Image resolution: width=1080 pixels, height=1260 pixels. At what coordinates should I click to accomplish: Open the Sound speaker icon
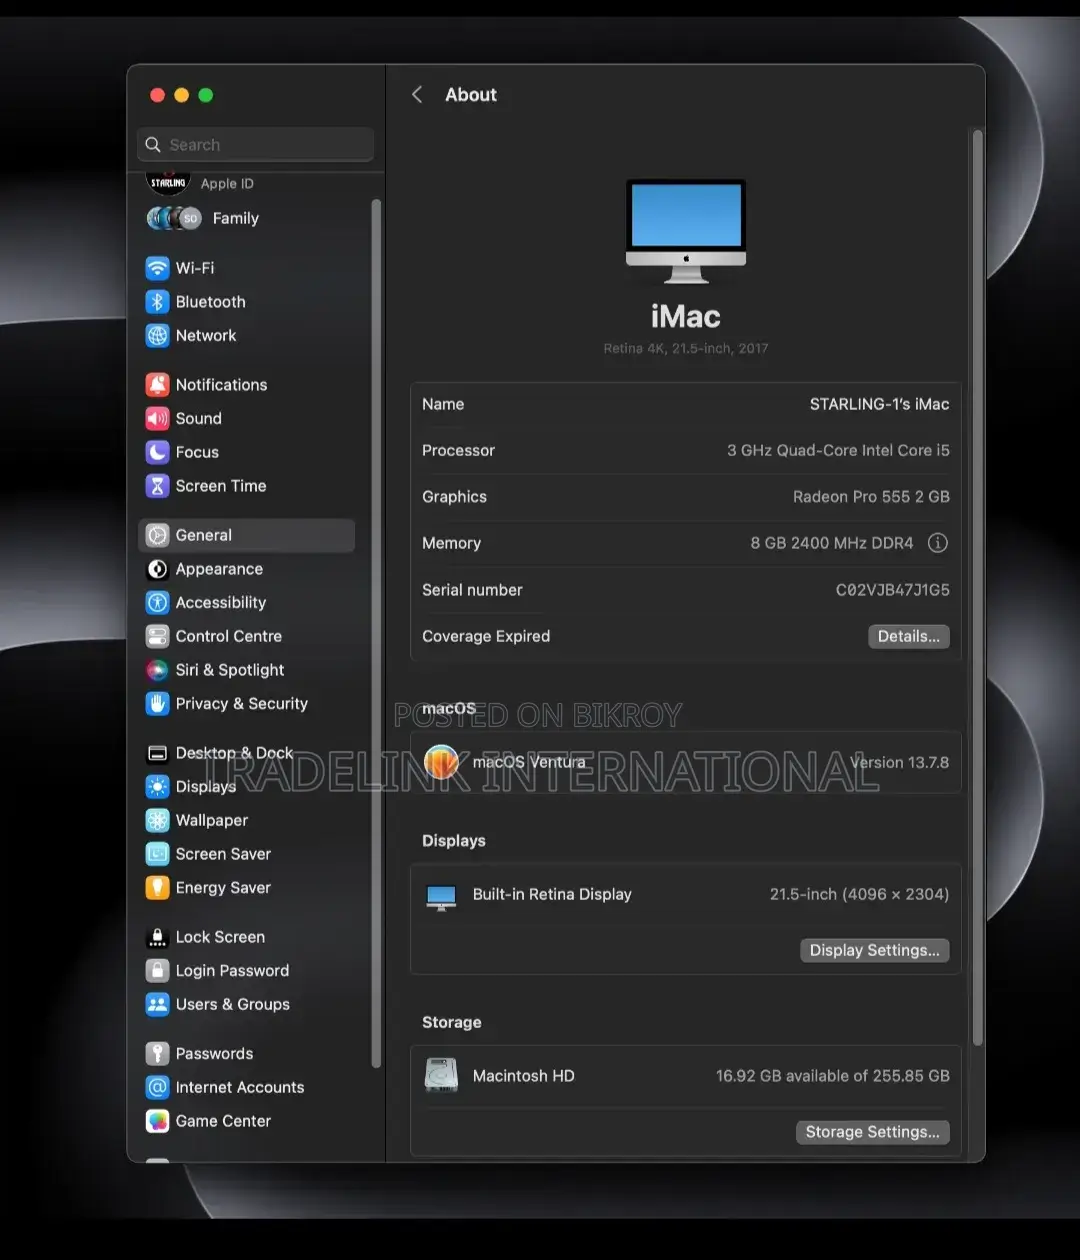click(157, 419)
